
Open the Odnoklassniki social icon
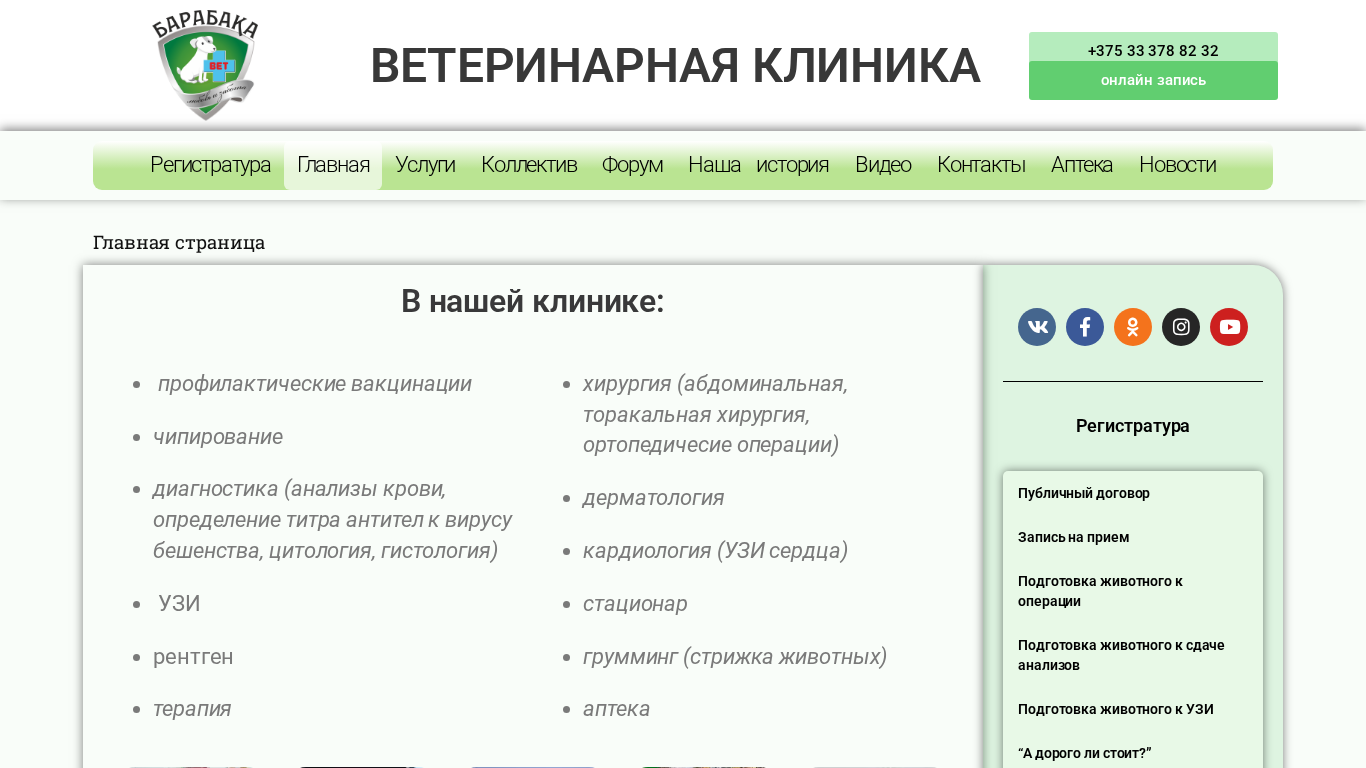1133,327
